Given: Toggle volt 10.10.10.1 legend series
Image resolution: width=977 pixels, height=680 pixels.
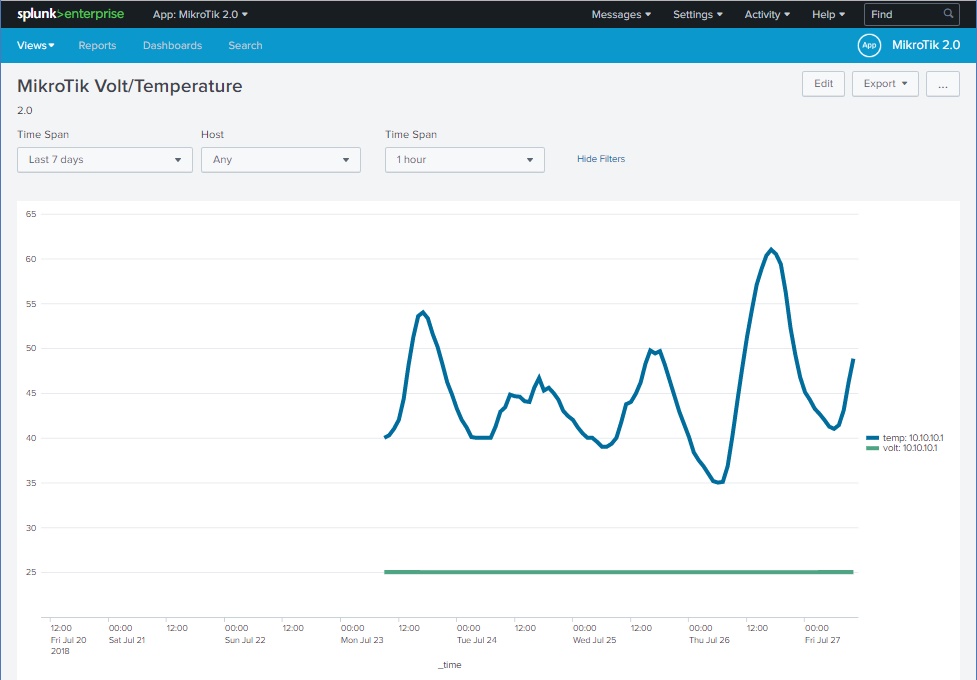Looking at the screenshot, I should point(905,448).
